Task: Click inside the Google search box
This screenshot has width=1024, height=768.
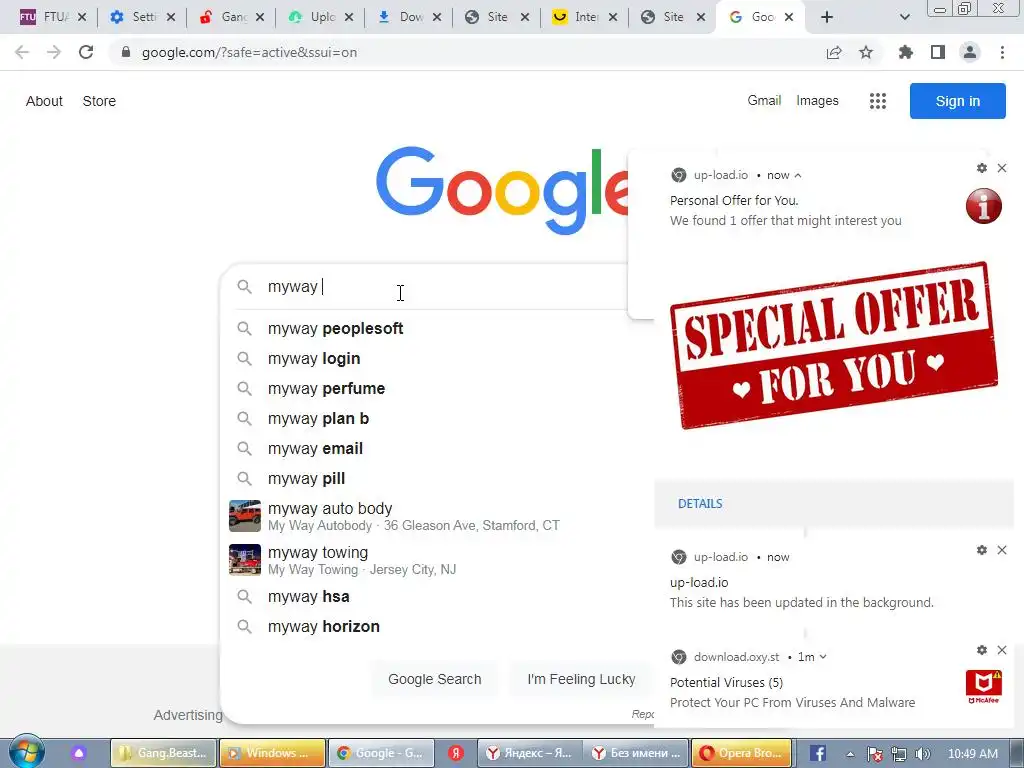Action: [444, 287]
